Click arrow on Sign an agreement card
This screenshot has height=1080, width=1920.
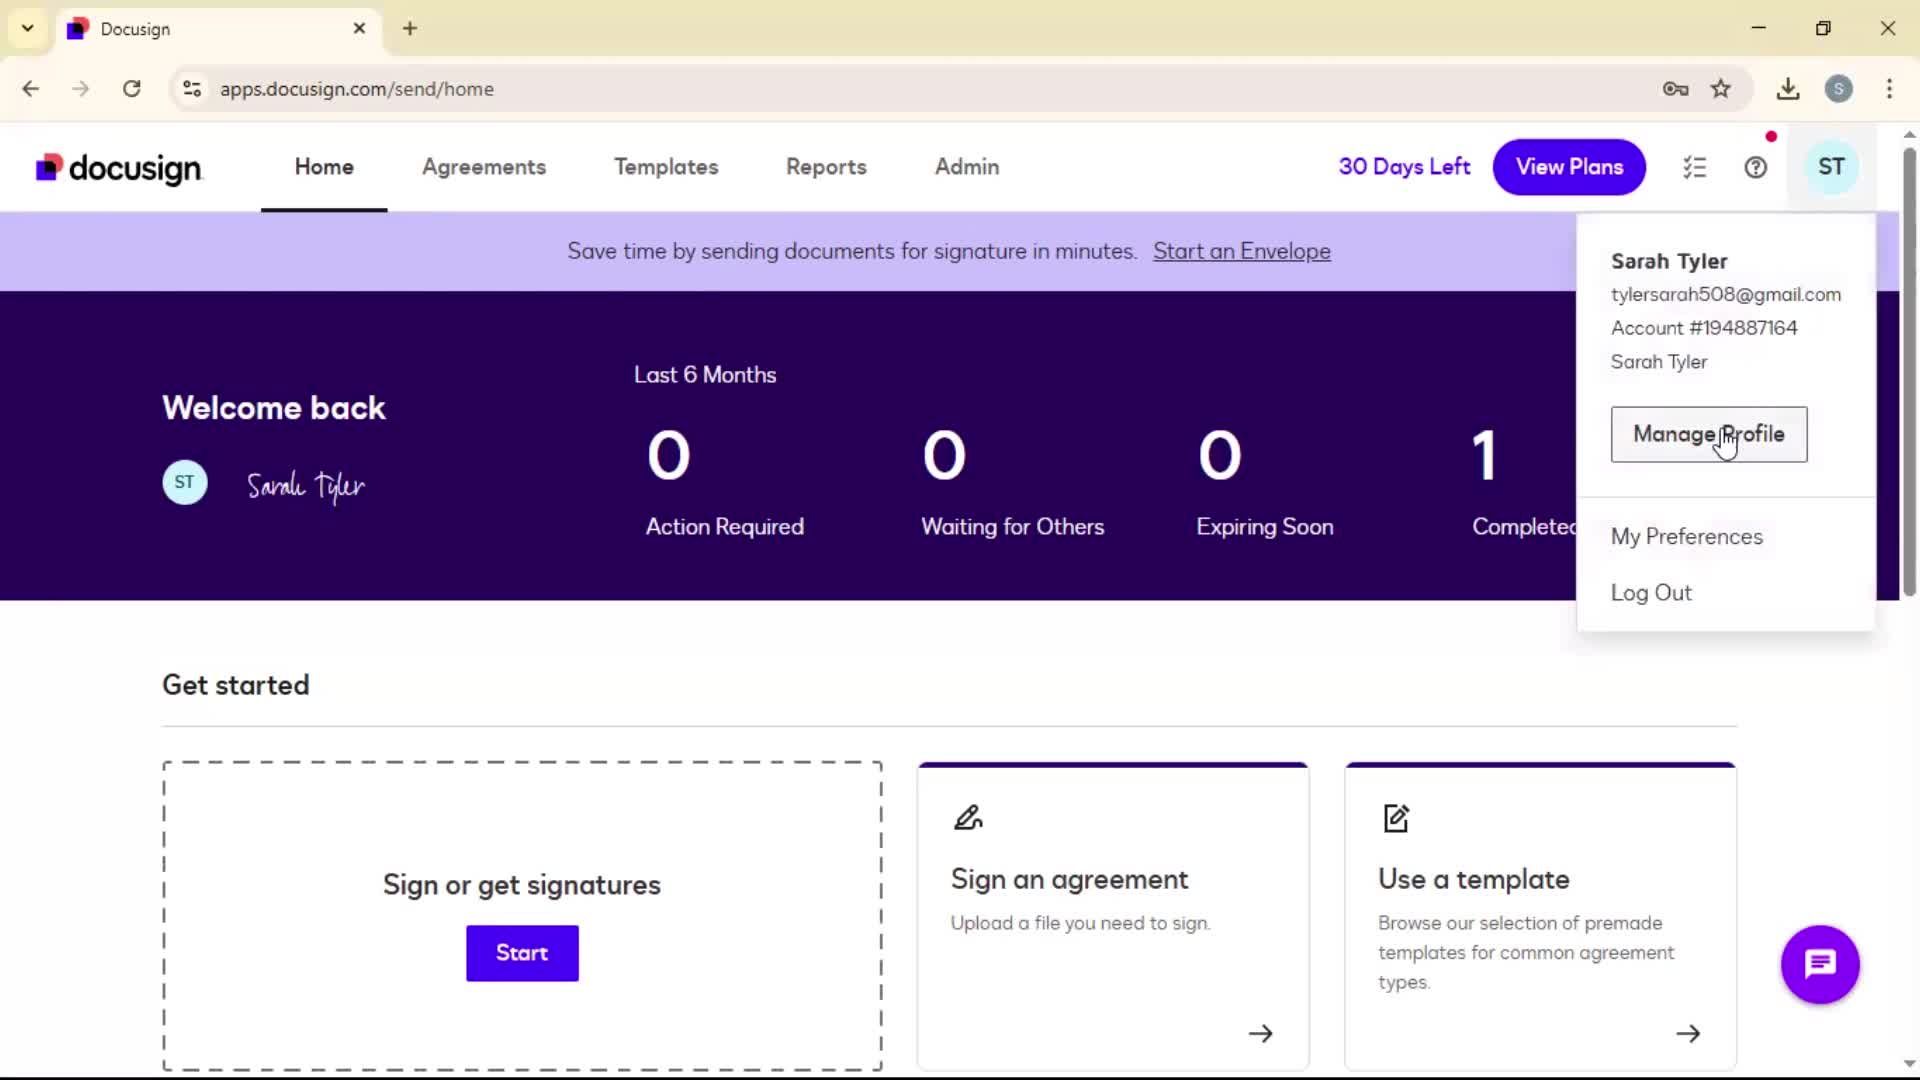coord(1261,1033)
